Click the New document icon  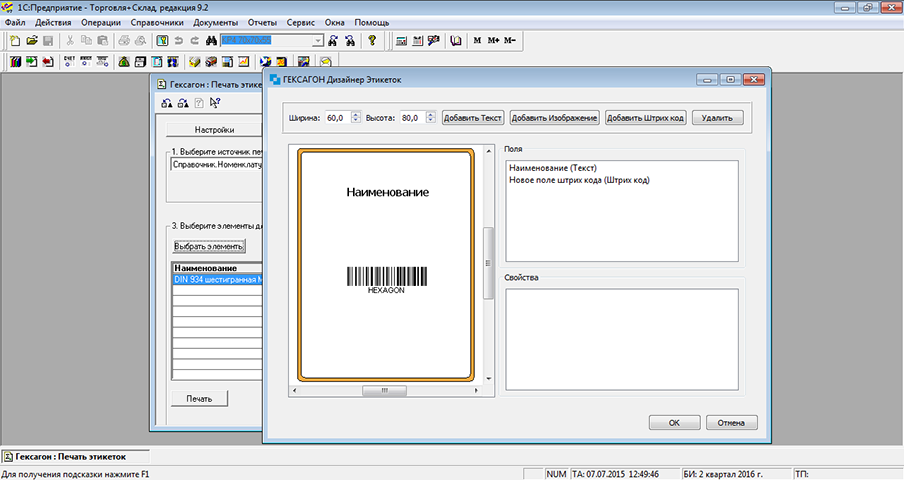[x=15, y=41]
